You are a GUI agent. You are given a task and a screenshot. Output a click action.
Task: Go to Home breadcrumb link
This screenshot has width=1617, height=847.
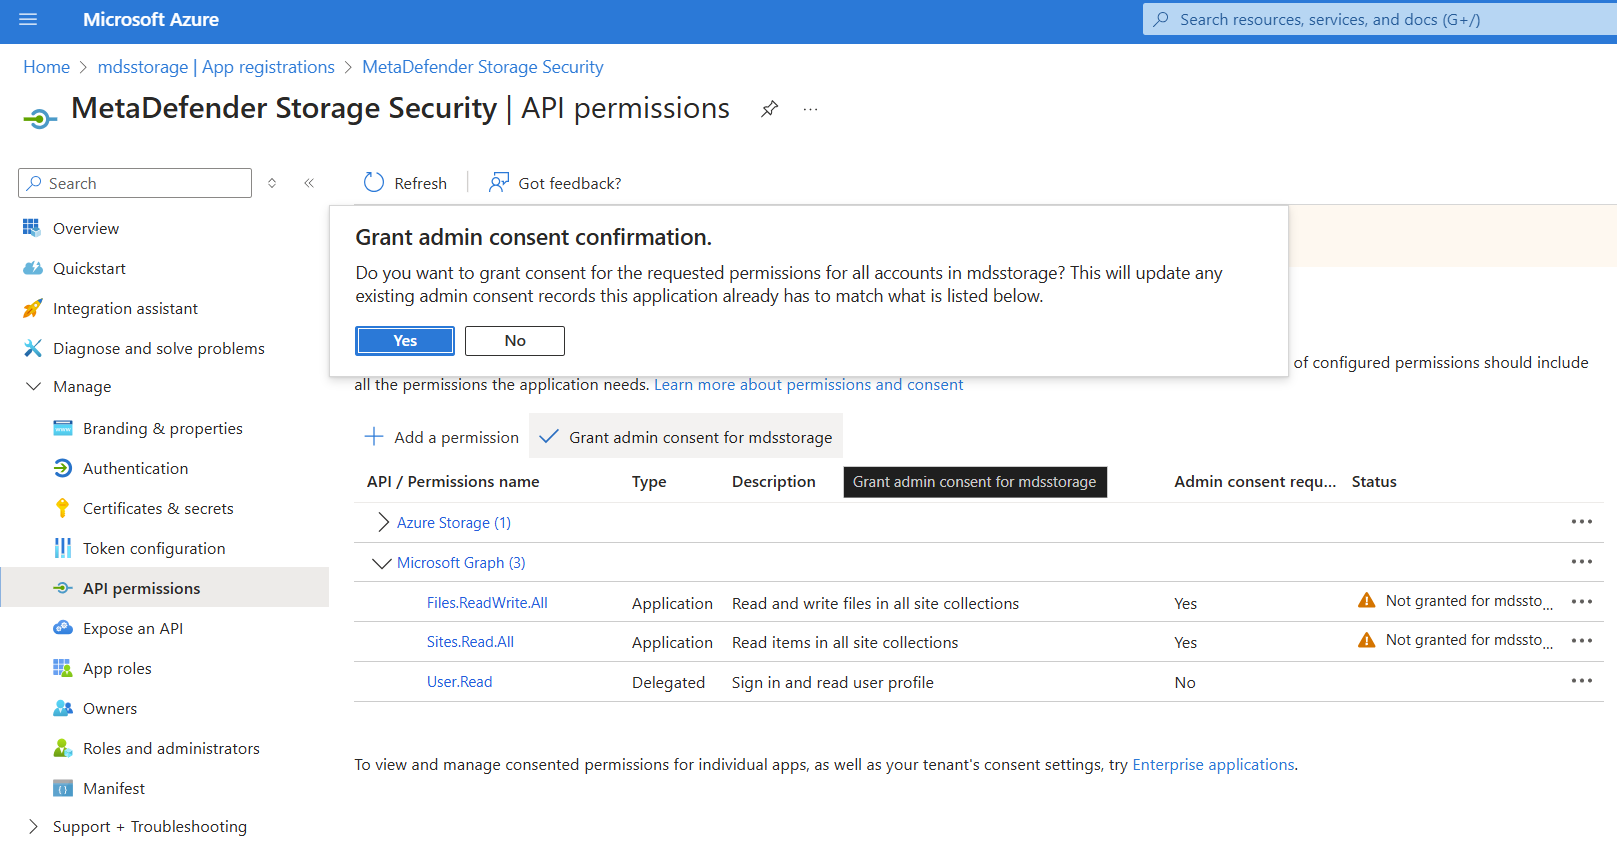tap(46, 67)
